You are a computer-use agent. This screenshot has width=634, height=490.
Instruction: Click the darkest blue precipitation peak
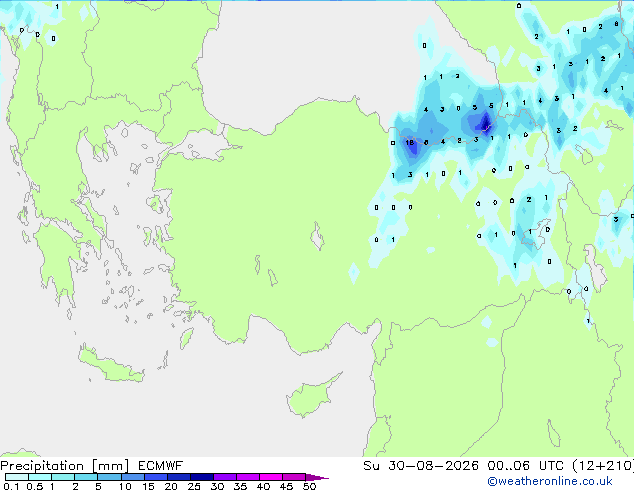[x=485, y=122]
